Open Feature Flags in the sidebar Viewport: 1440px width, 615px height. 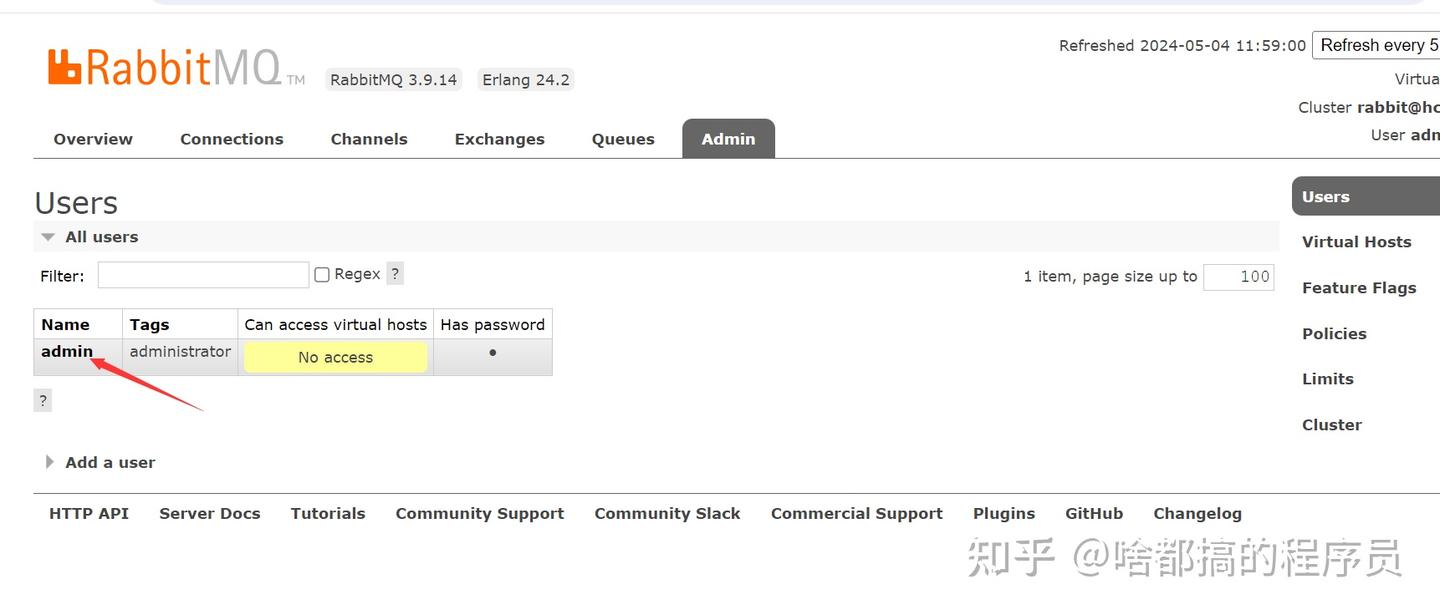(x=1359, y=288)
